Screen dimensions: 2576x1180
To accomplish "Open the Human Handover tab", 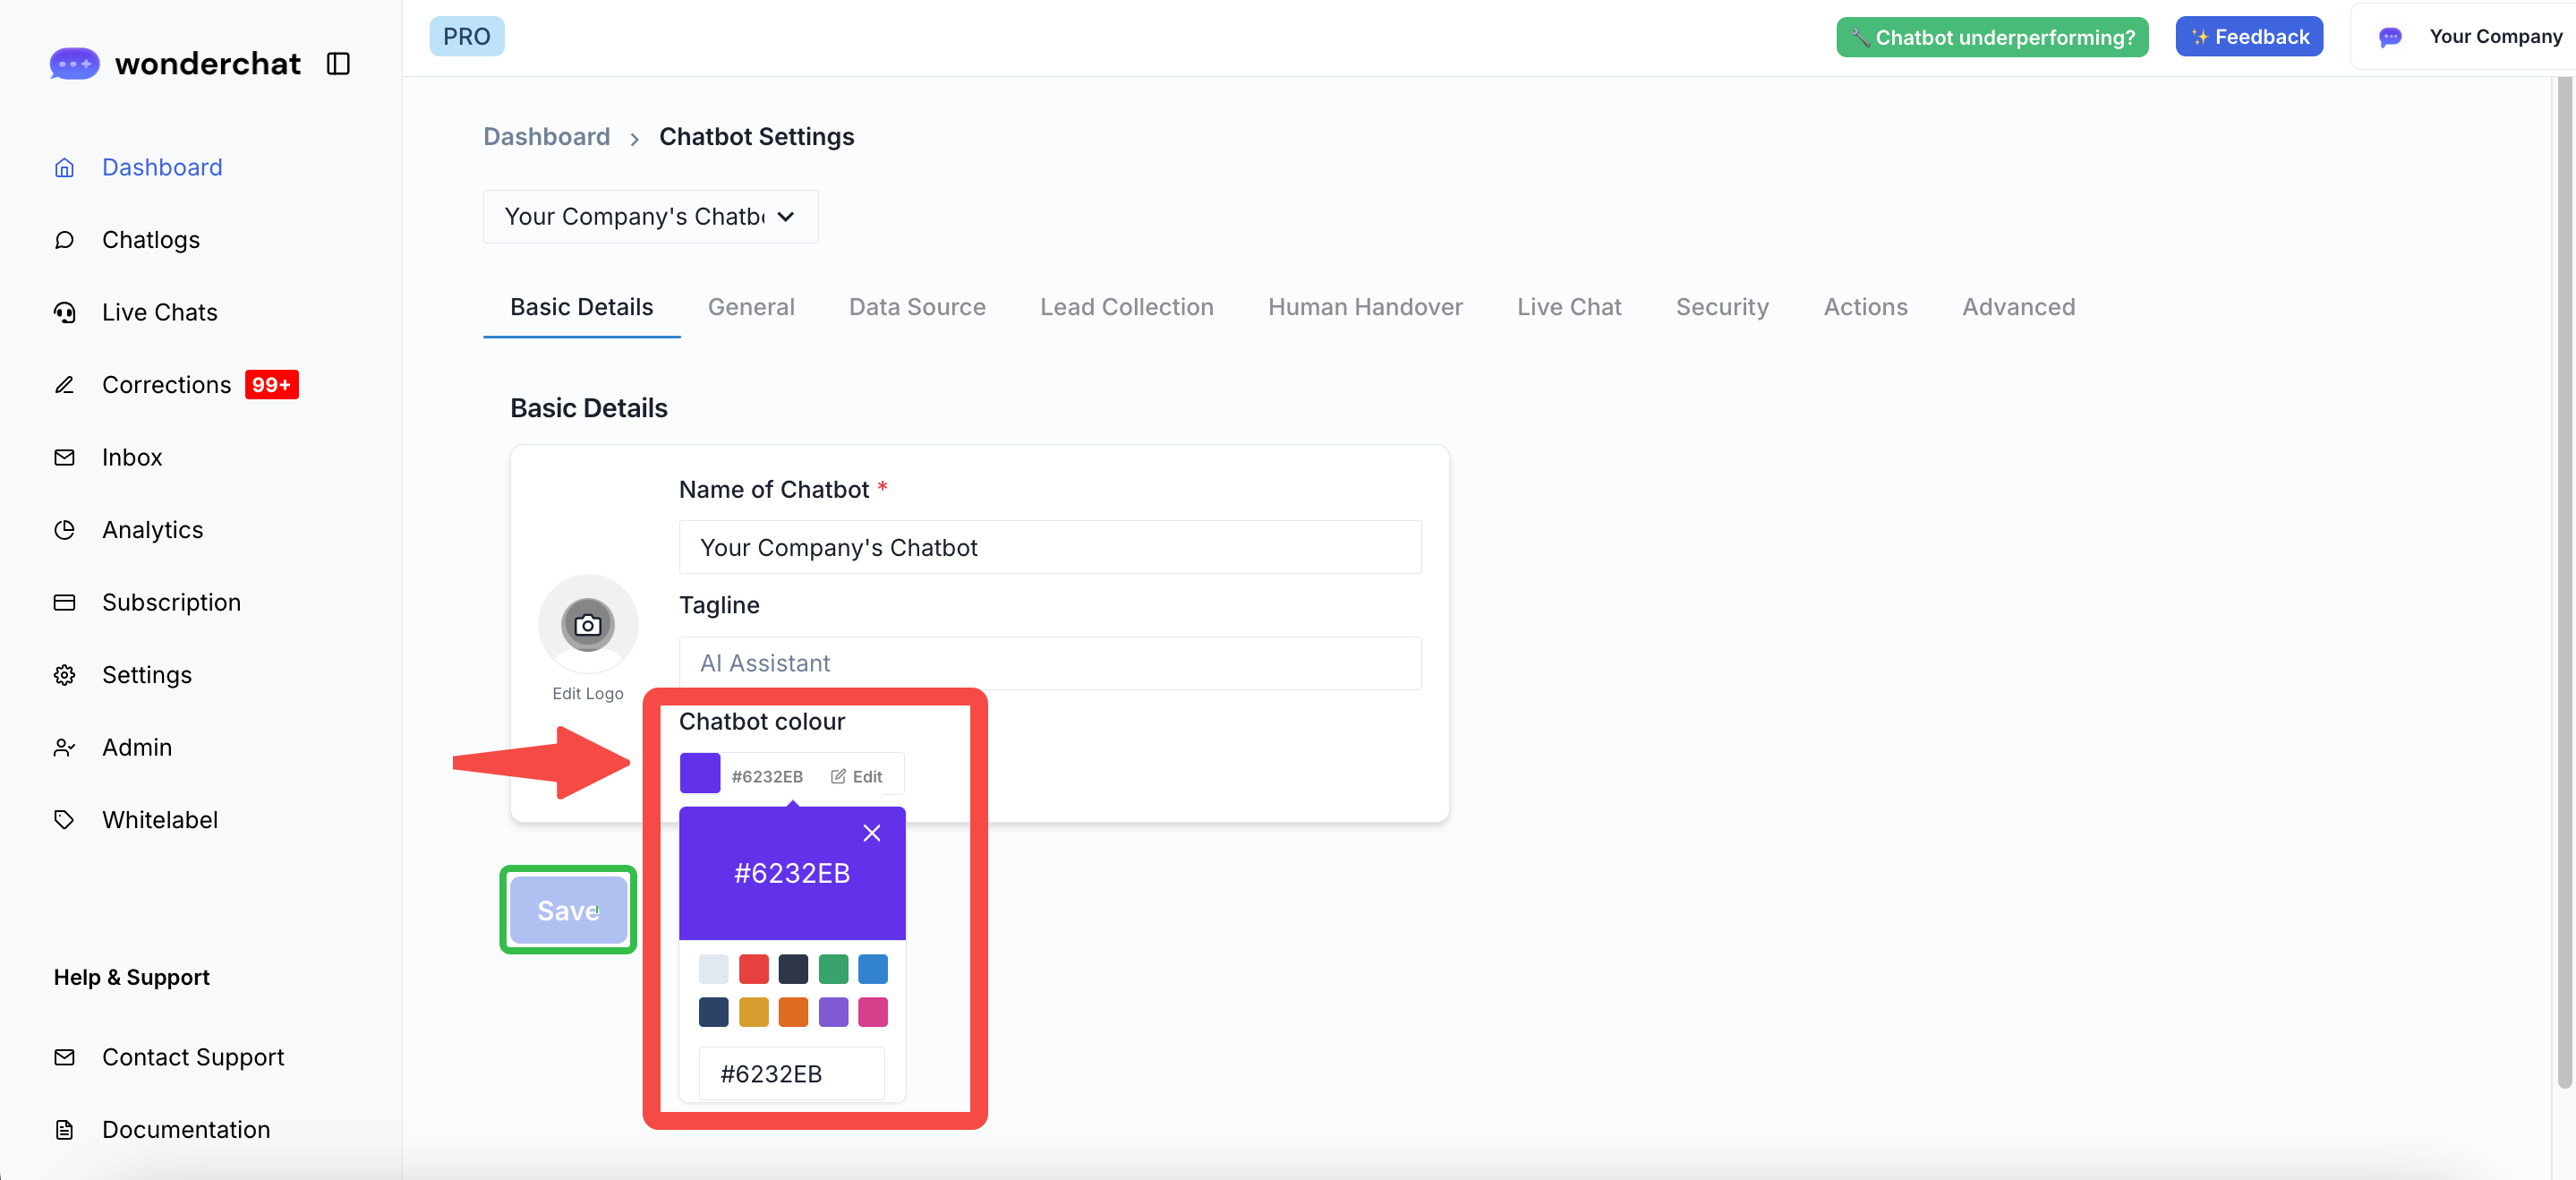I will (x=1364, y=307).
